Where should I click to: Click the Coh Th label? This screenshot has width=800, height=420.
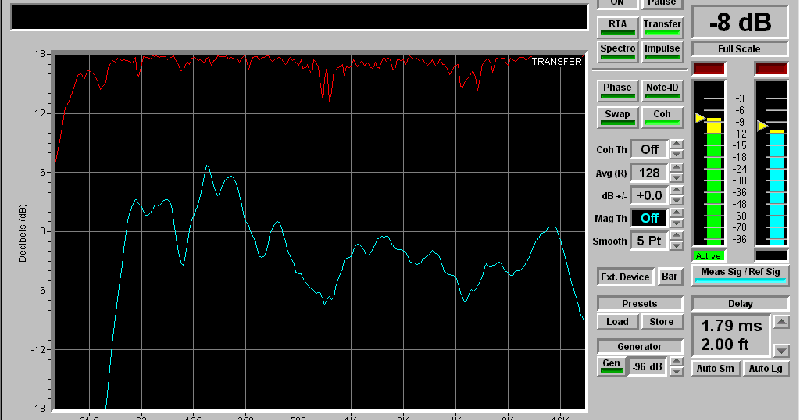coord(611,150)
